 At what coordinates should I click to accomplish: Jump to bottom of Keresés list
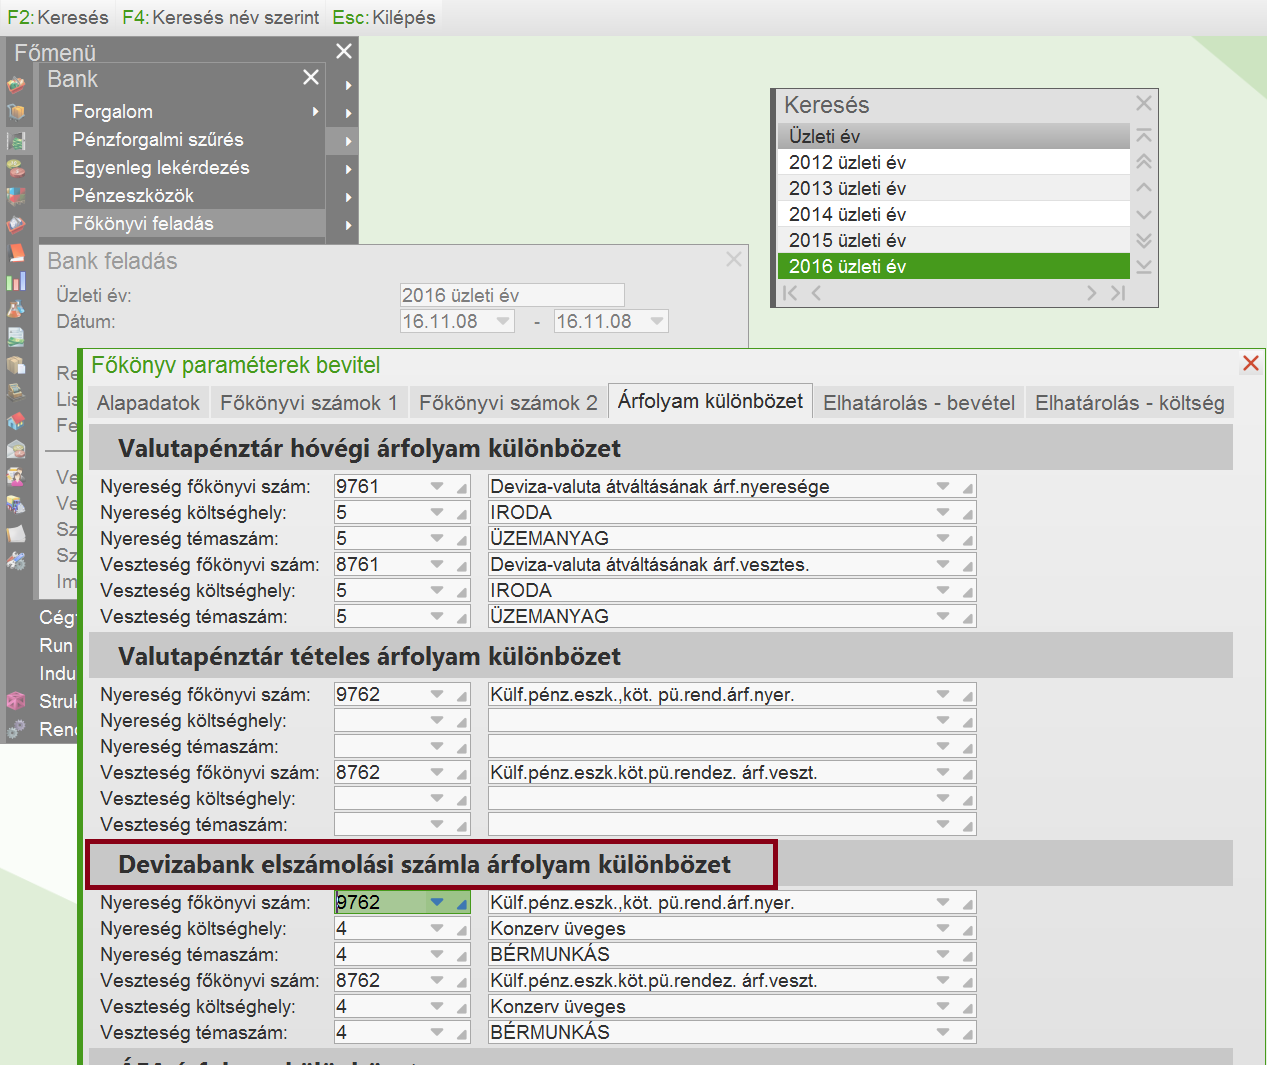(x=1144, y=266)
